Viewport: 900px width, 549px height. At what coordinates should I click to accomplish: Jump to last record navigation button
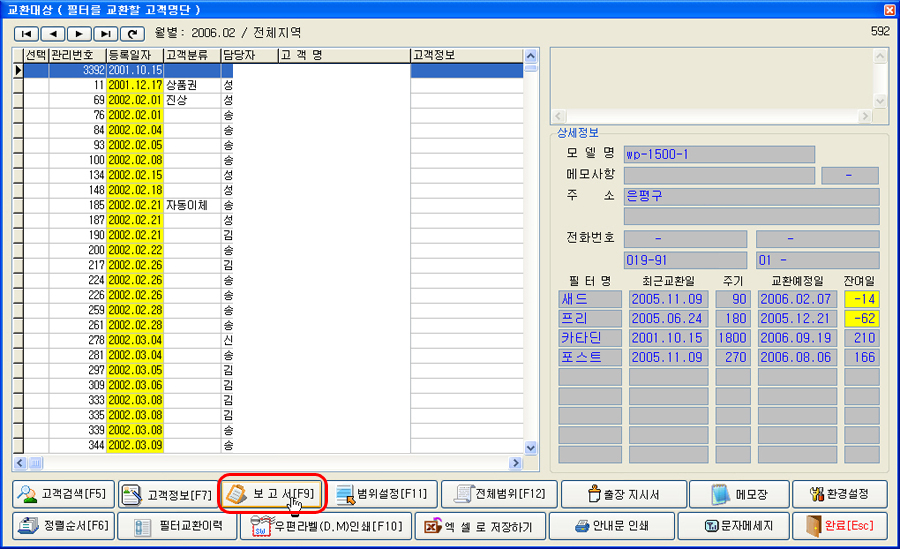point(106,34)
